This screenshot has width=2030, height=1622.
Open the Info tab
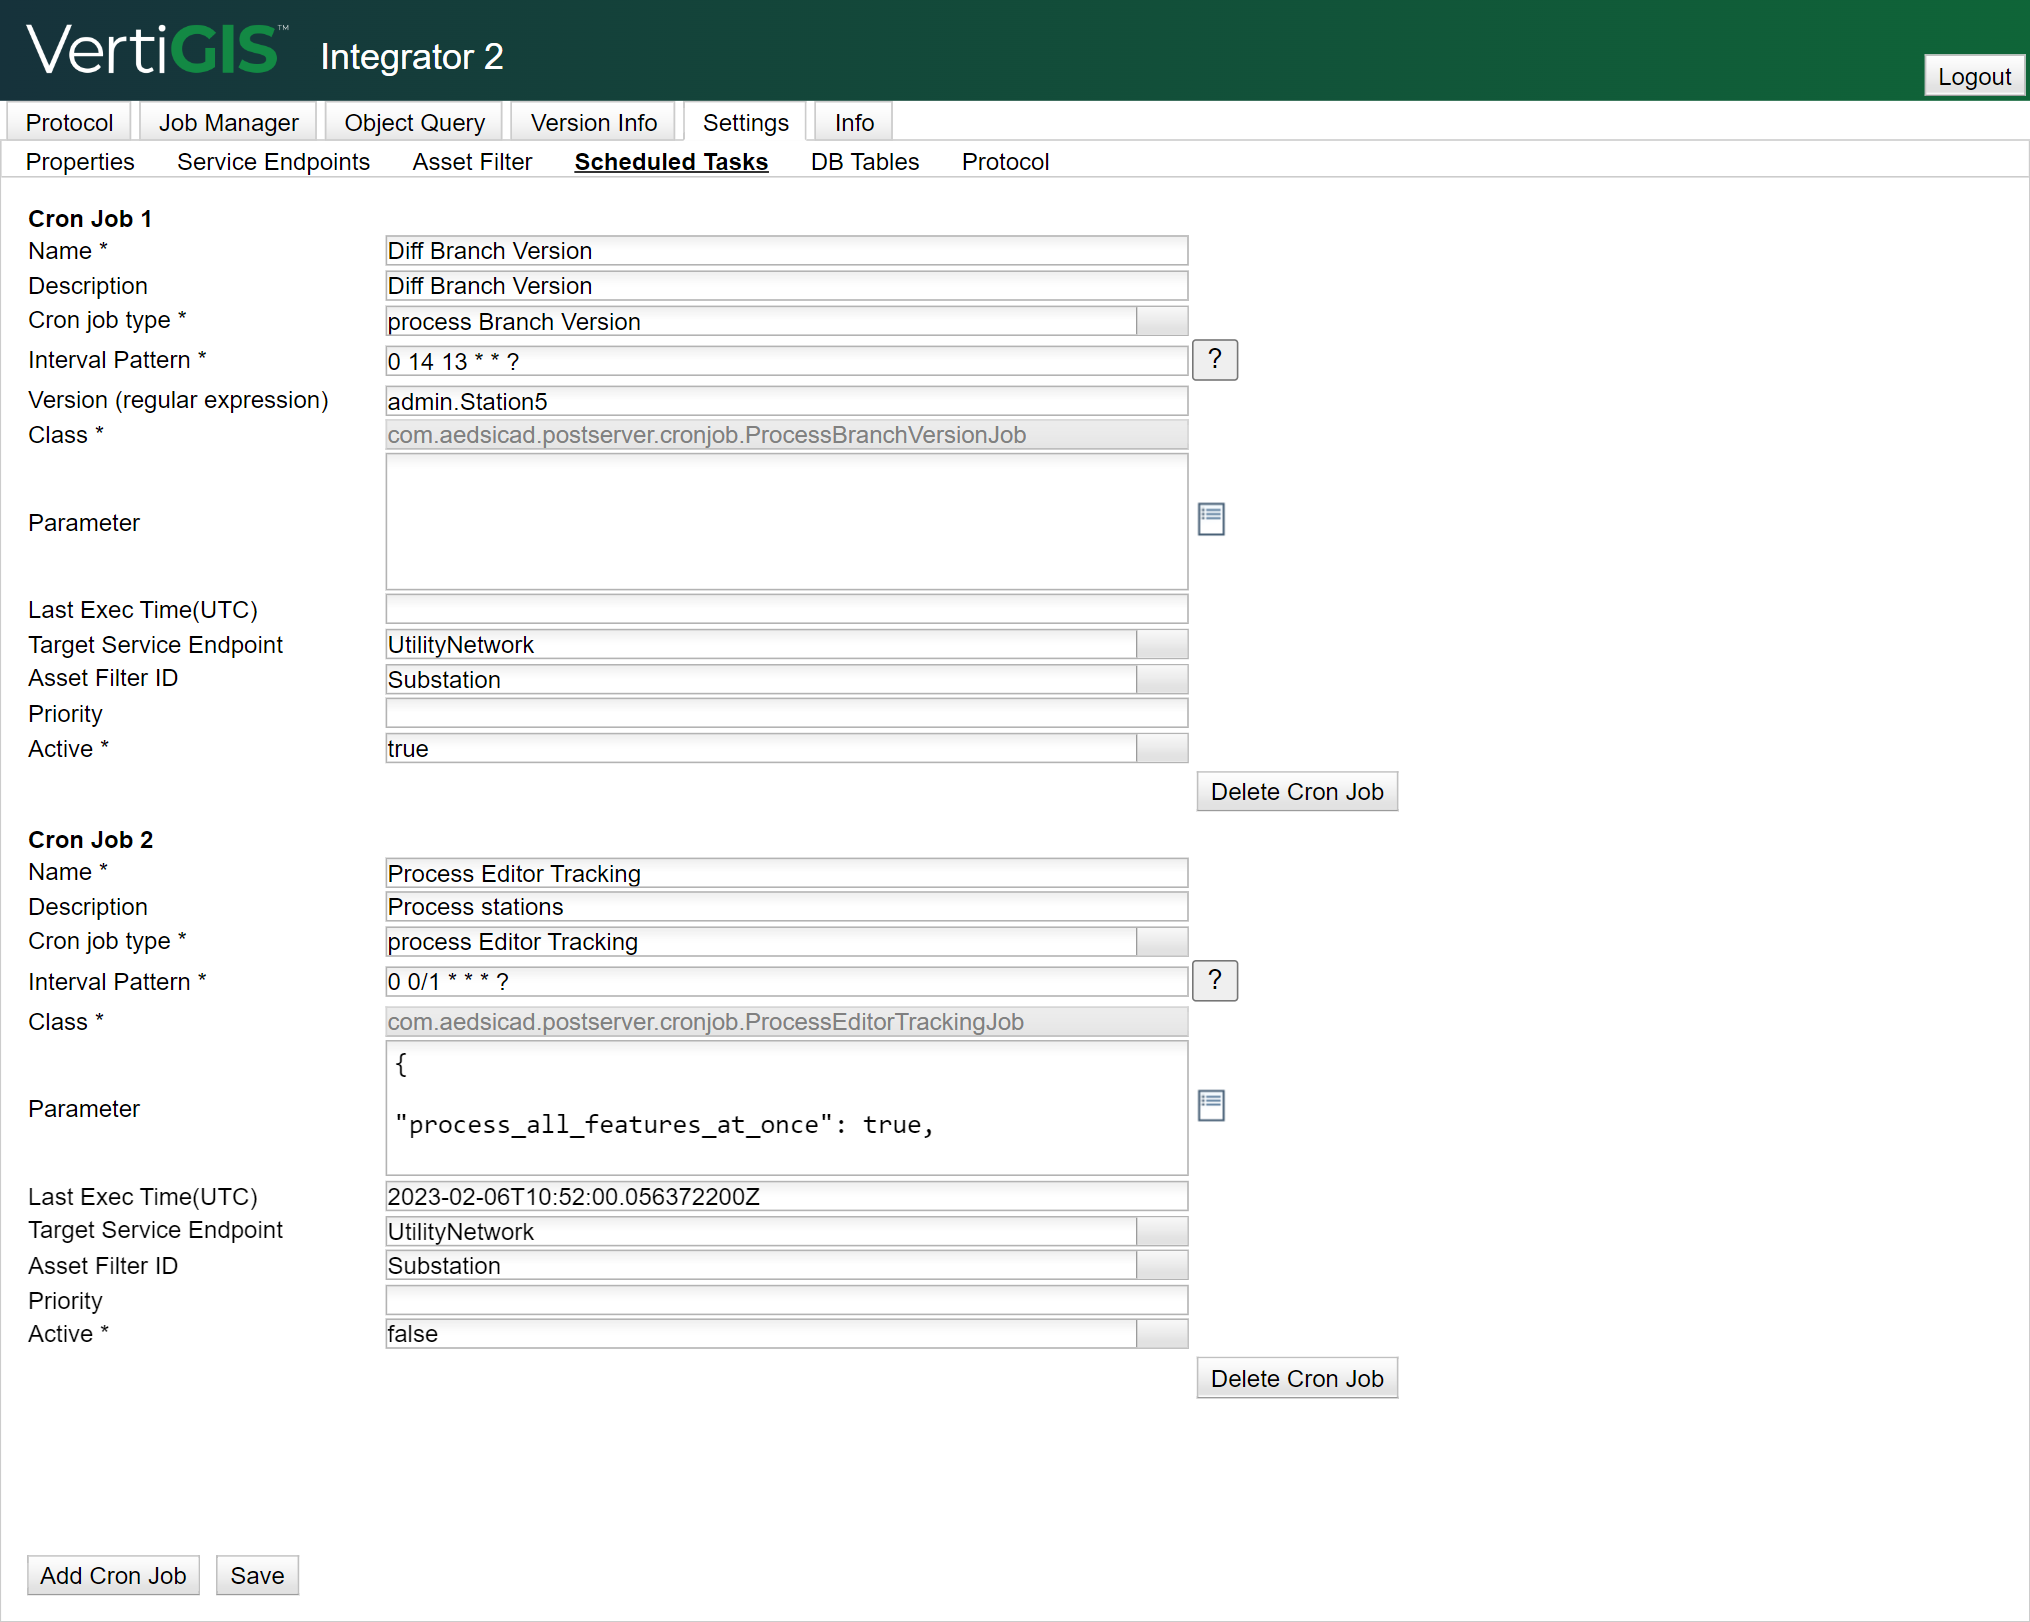pos(854,122)
